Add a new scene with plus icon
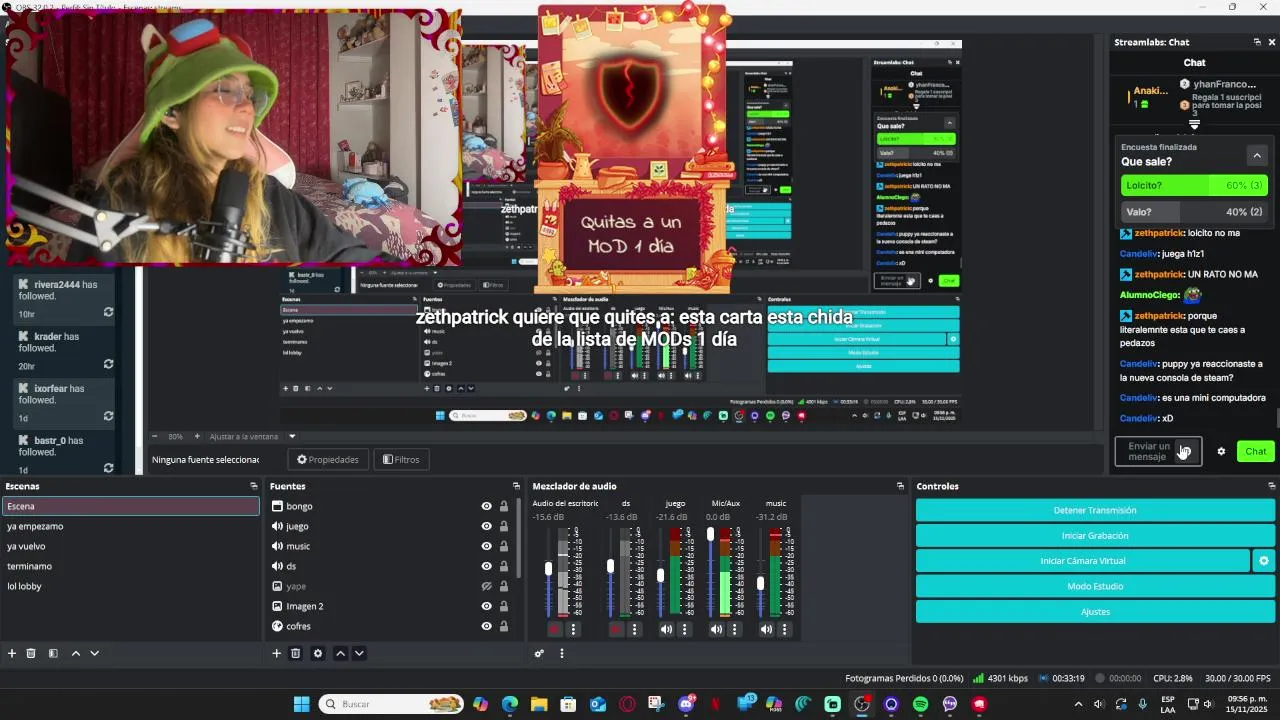Viewport: 1280px width, 720px height. click(x=12, y=653)
